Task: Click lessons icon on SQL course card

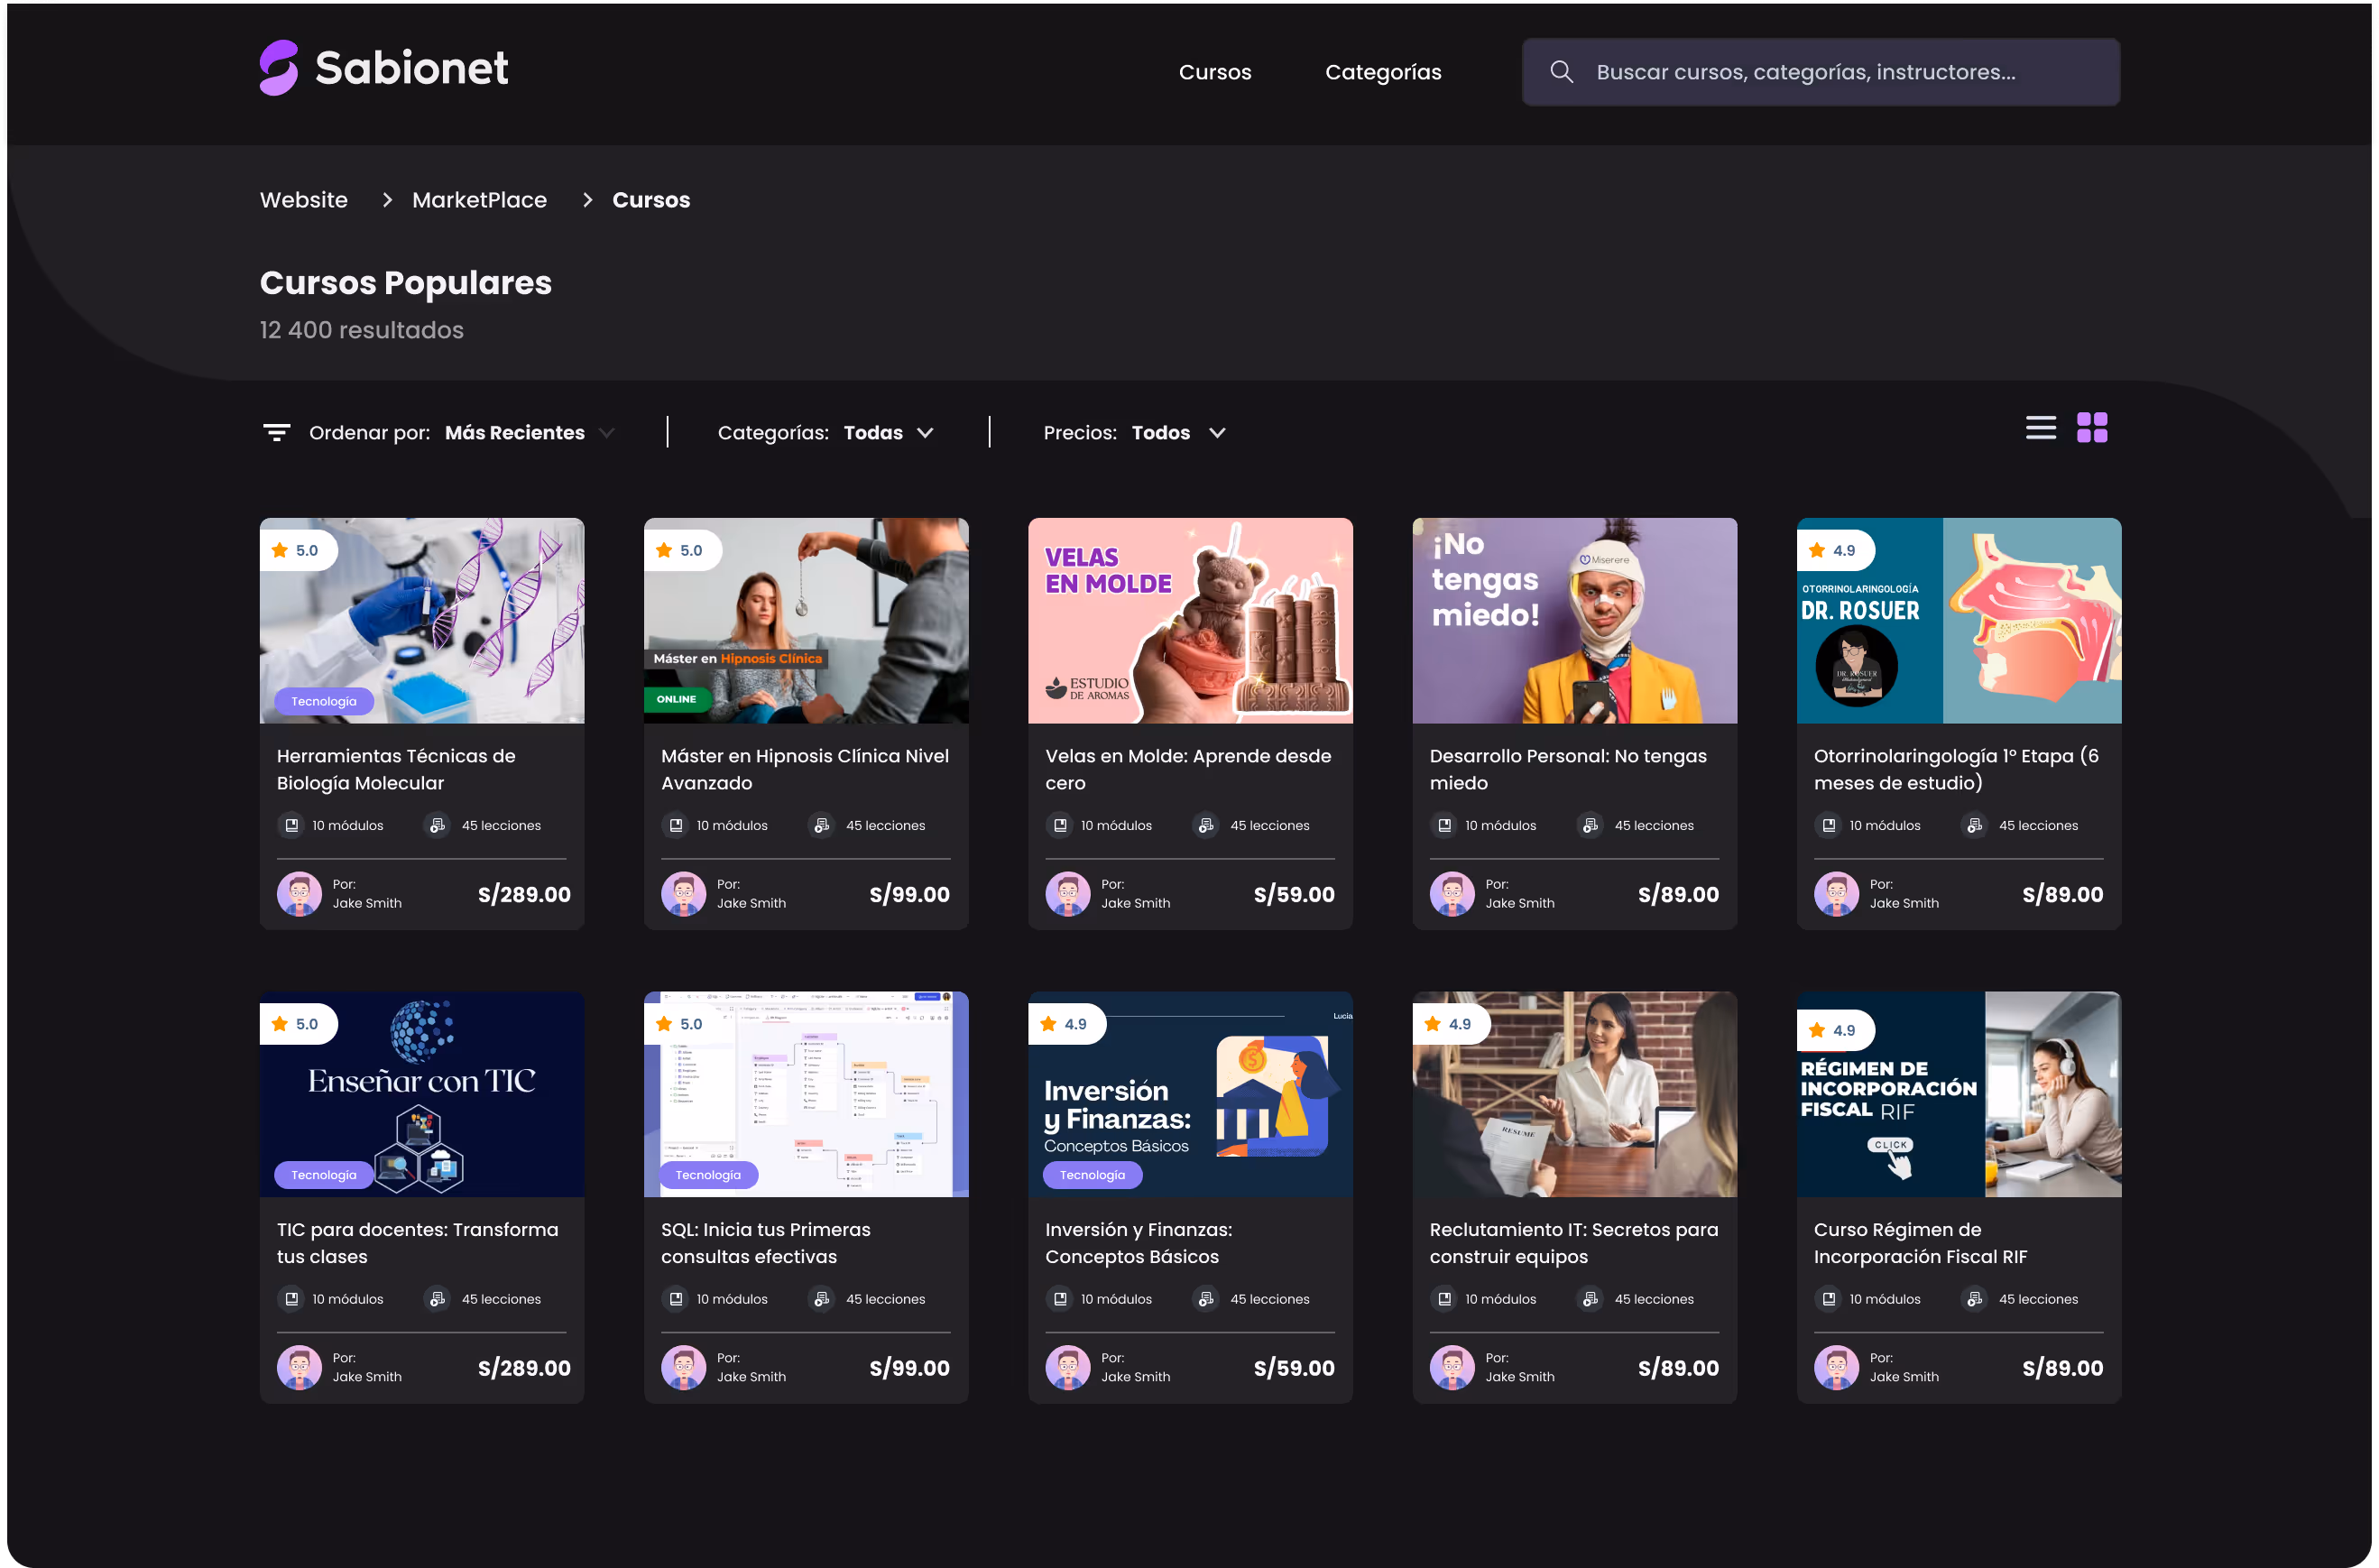Action: point(821,1299)
